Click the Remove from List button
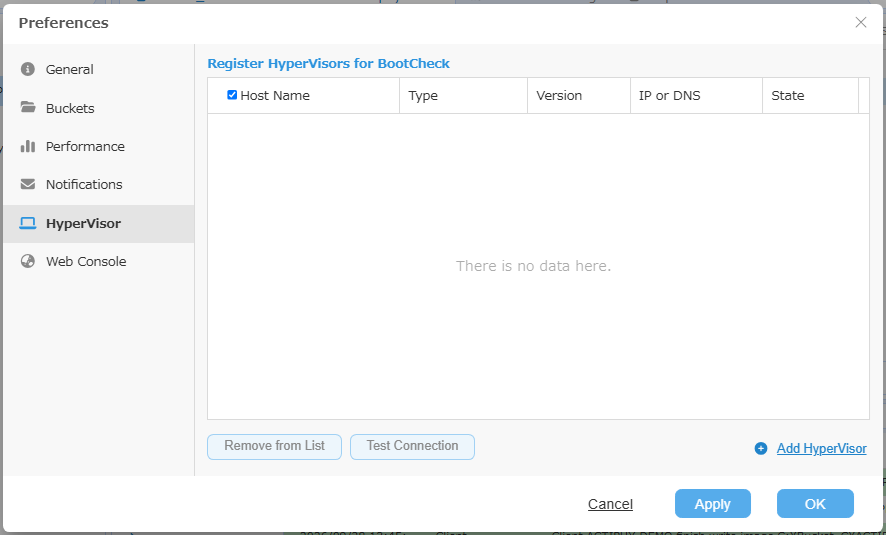 275,446
